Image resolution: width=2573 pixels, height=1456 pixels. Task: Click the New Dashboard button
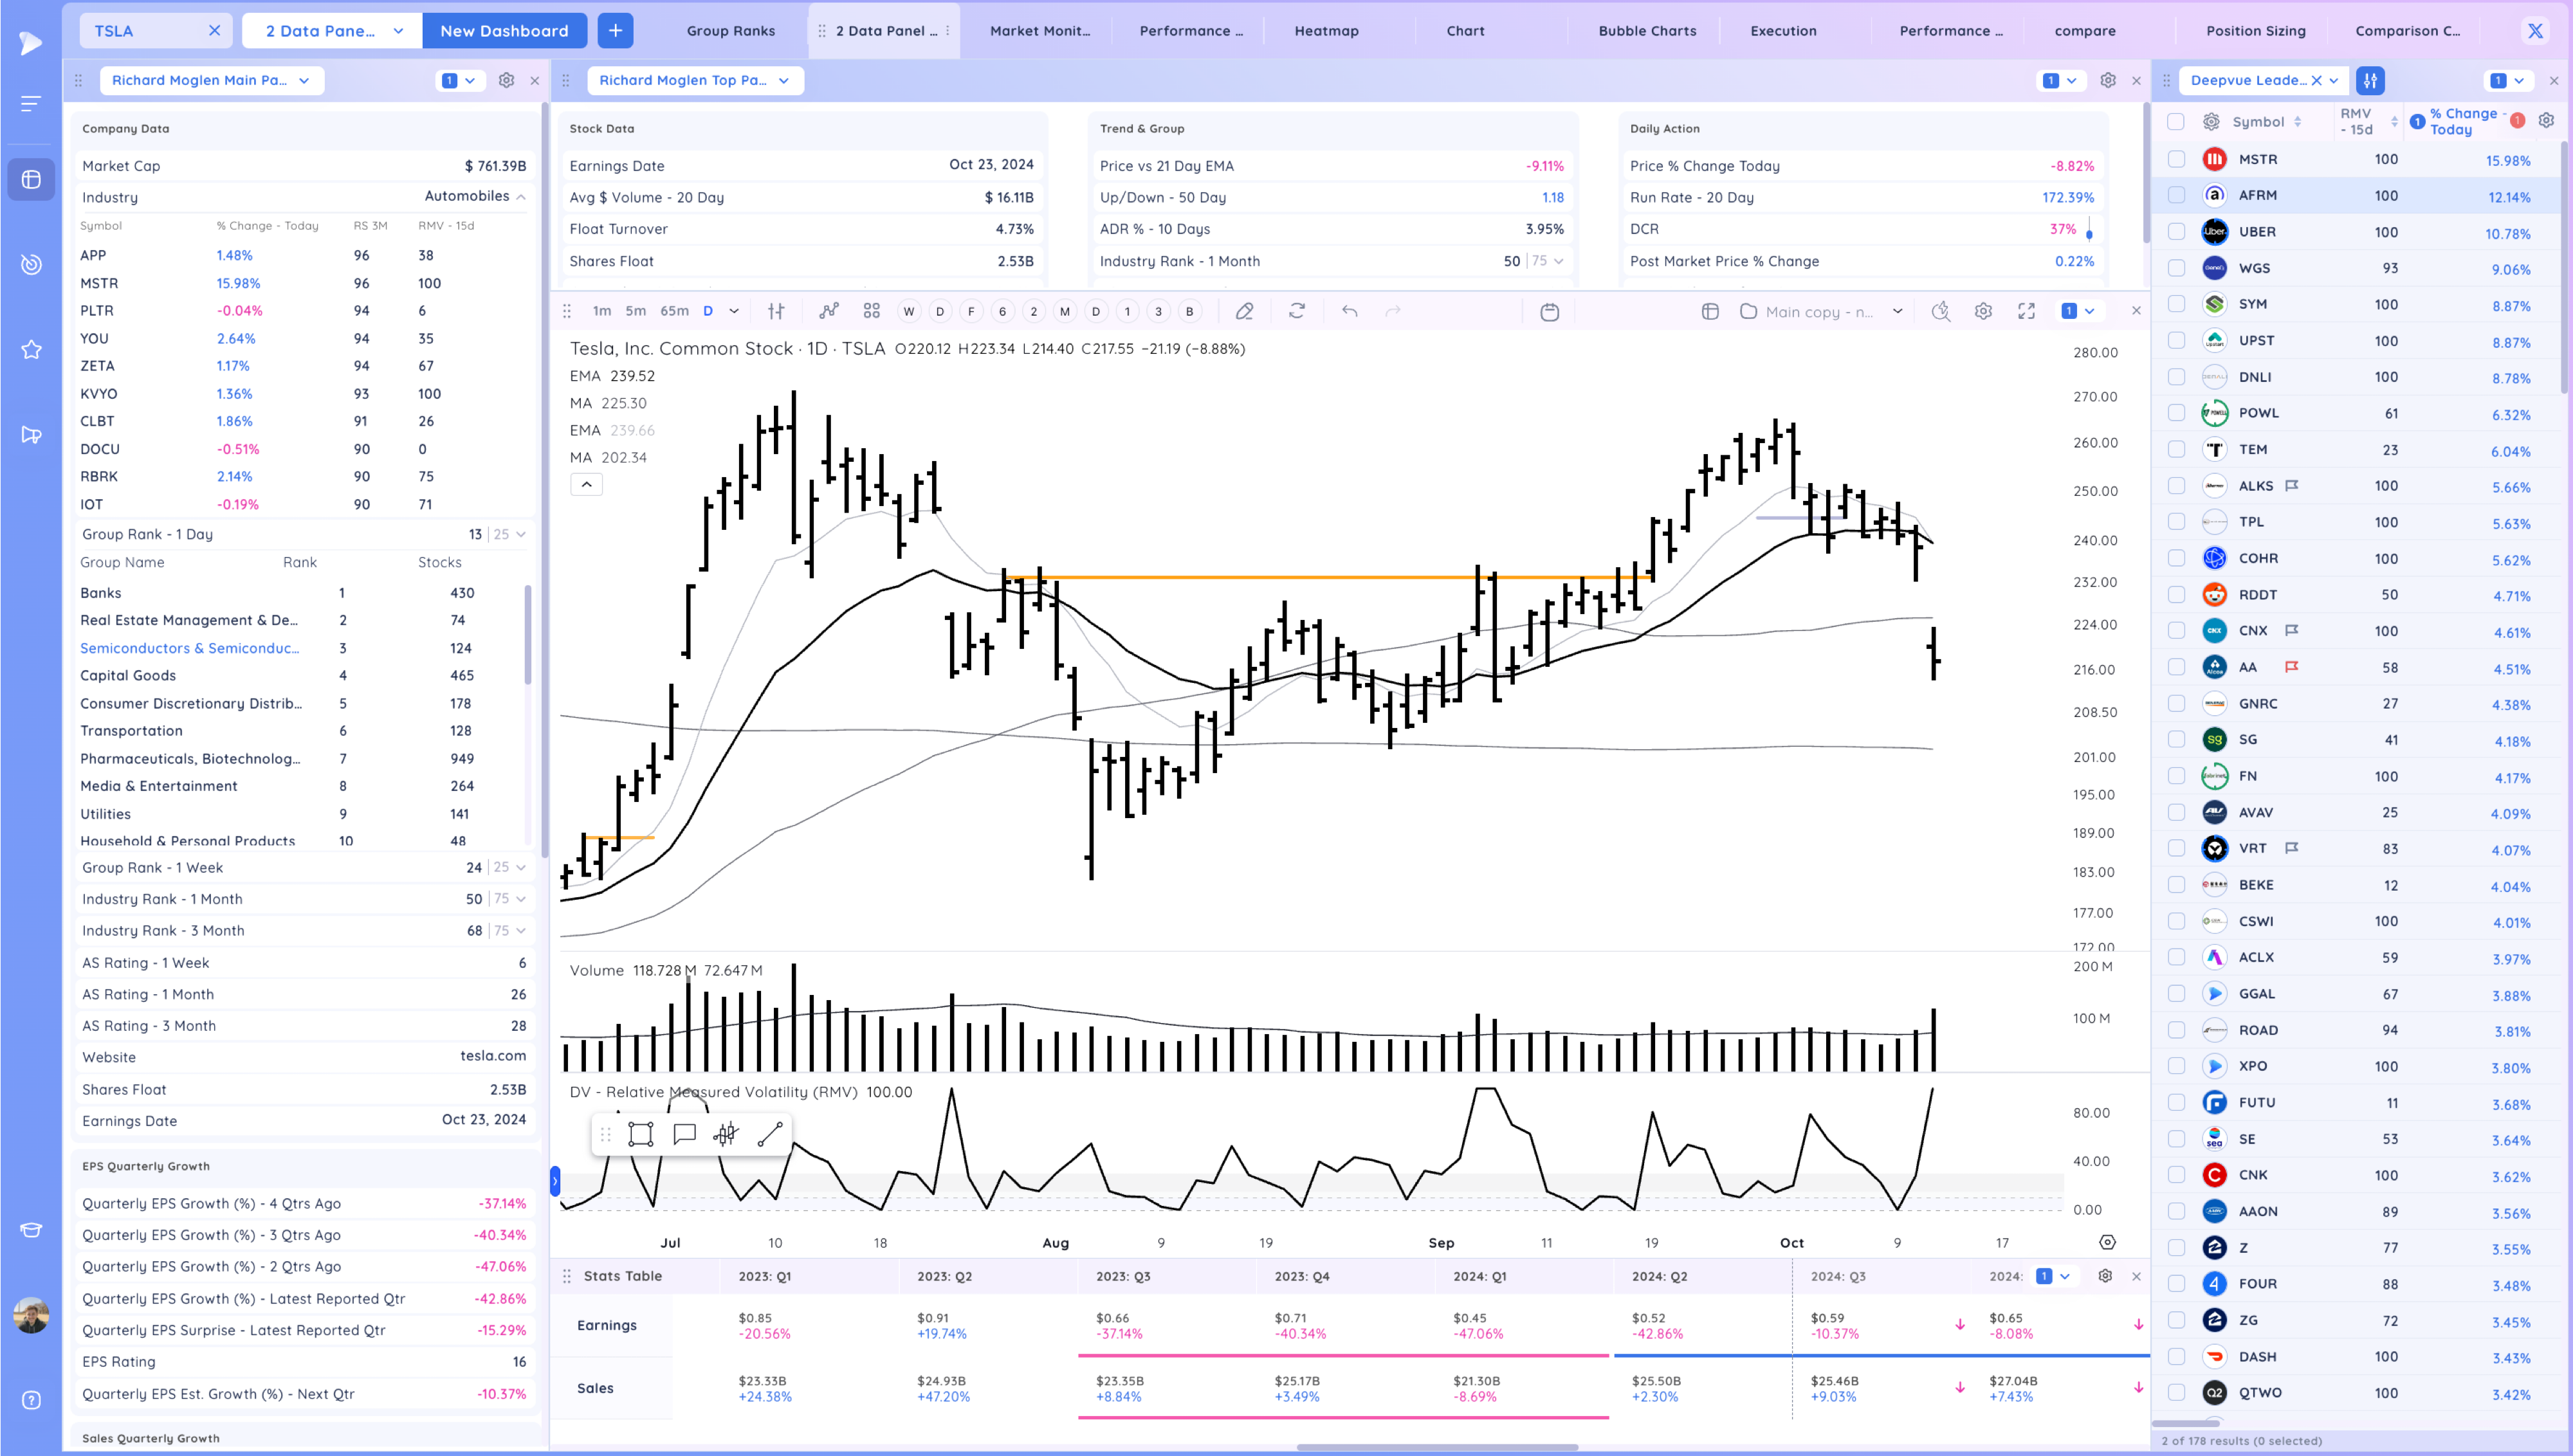(x=504, y=31)
